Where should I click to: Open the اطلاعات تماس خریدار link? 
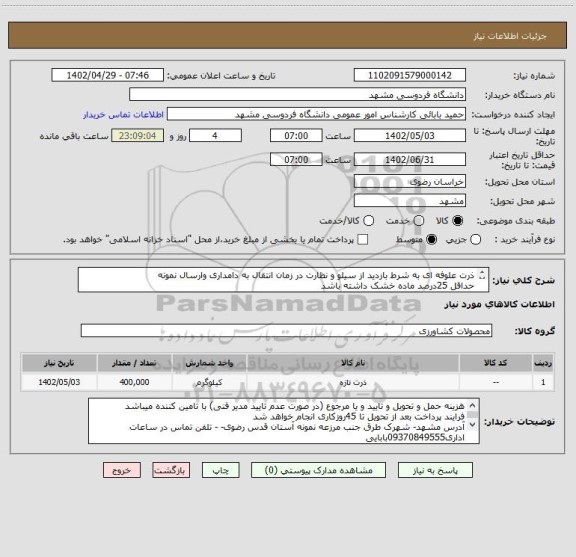[x=123, y=115]
